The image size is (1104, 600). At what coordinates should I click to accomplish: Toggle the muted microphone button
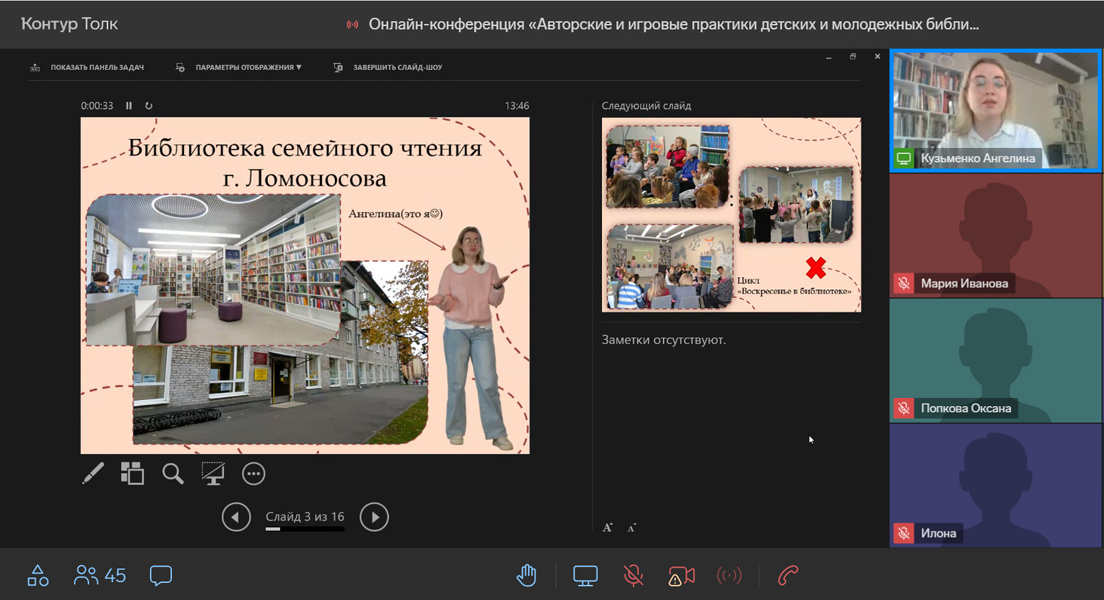[x=633, y=575]
